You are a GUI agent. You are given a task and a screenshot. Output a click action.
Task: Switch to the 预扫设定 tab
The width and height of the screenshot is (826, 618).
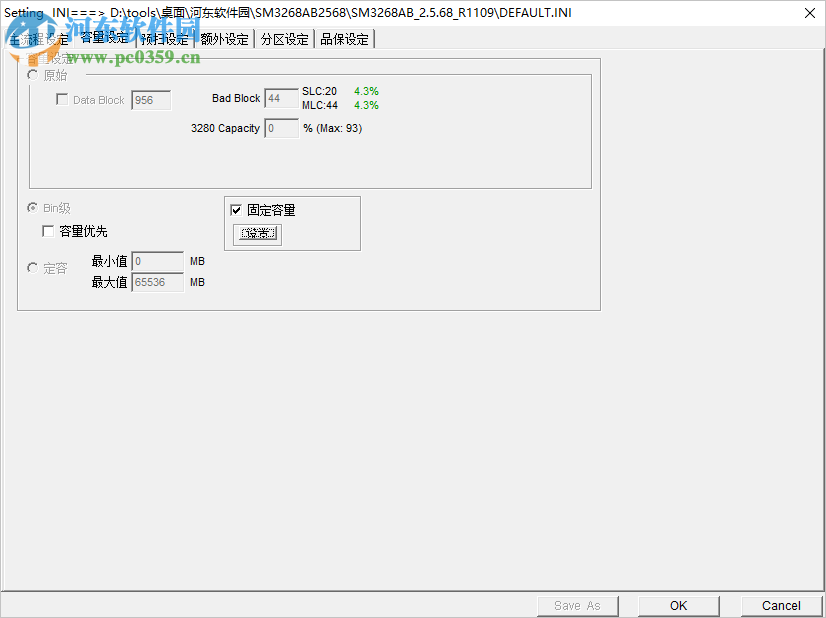point(164,38)
